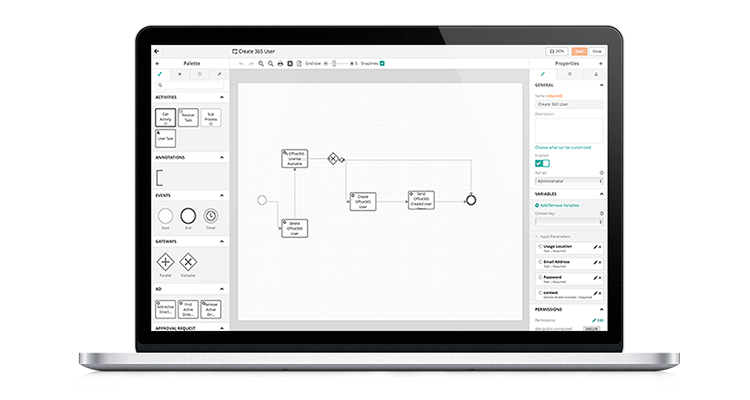Open the second Properties panel tab
Viewport: 750px width, 400px height.
(x=570, y=74)
